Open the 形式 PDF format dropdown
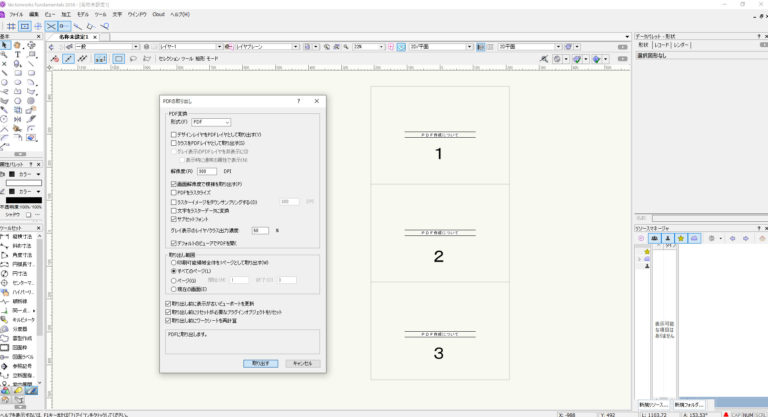 (x=212, y=122)
